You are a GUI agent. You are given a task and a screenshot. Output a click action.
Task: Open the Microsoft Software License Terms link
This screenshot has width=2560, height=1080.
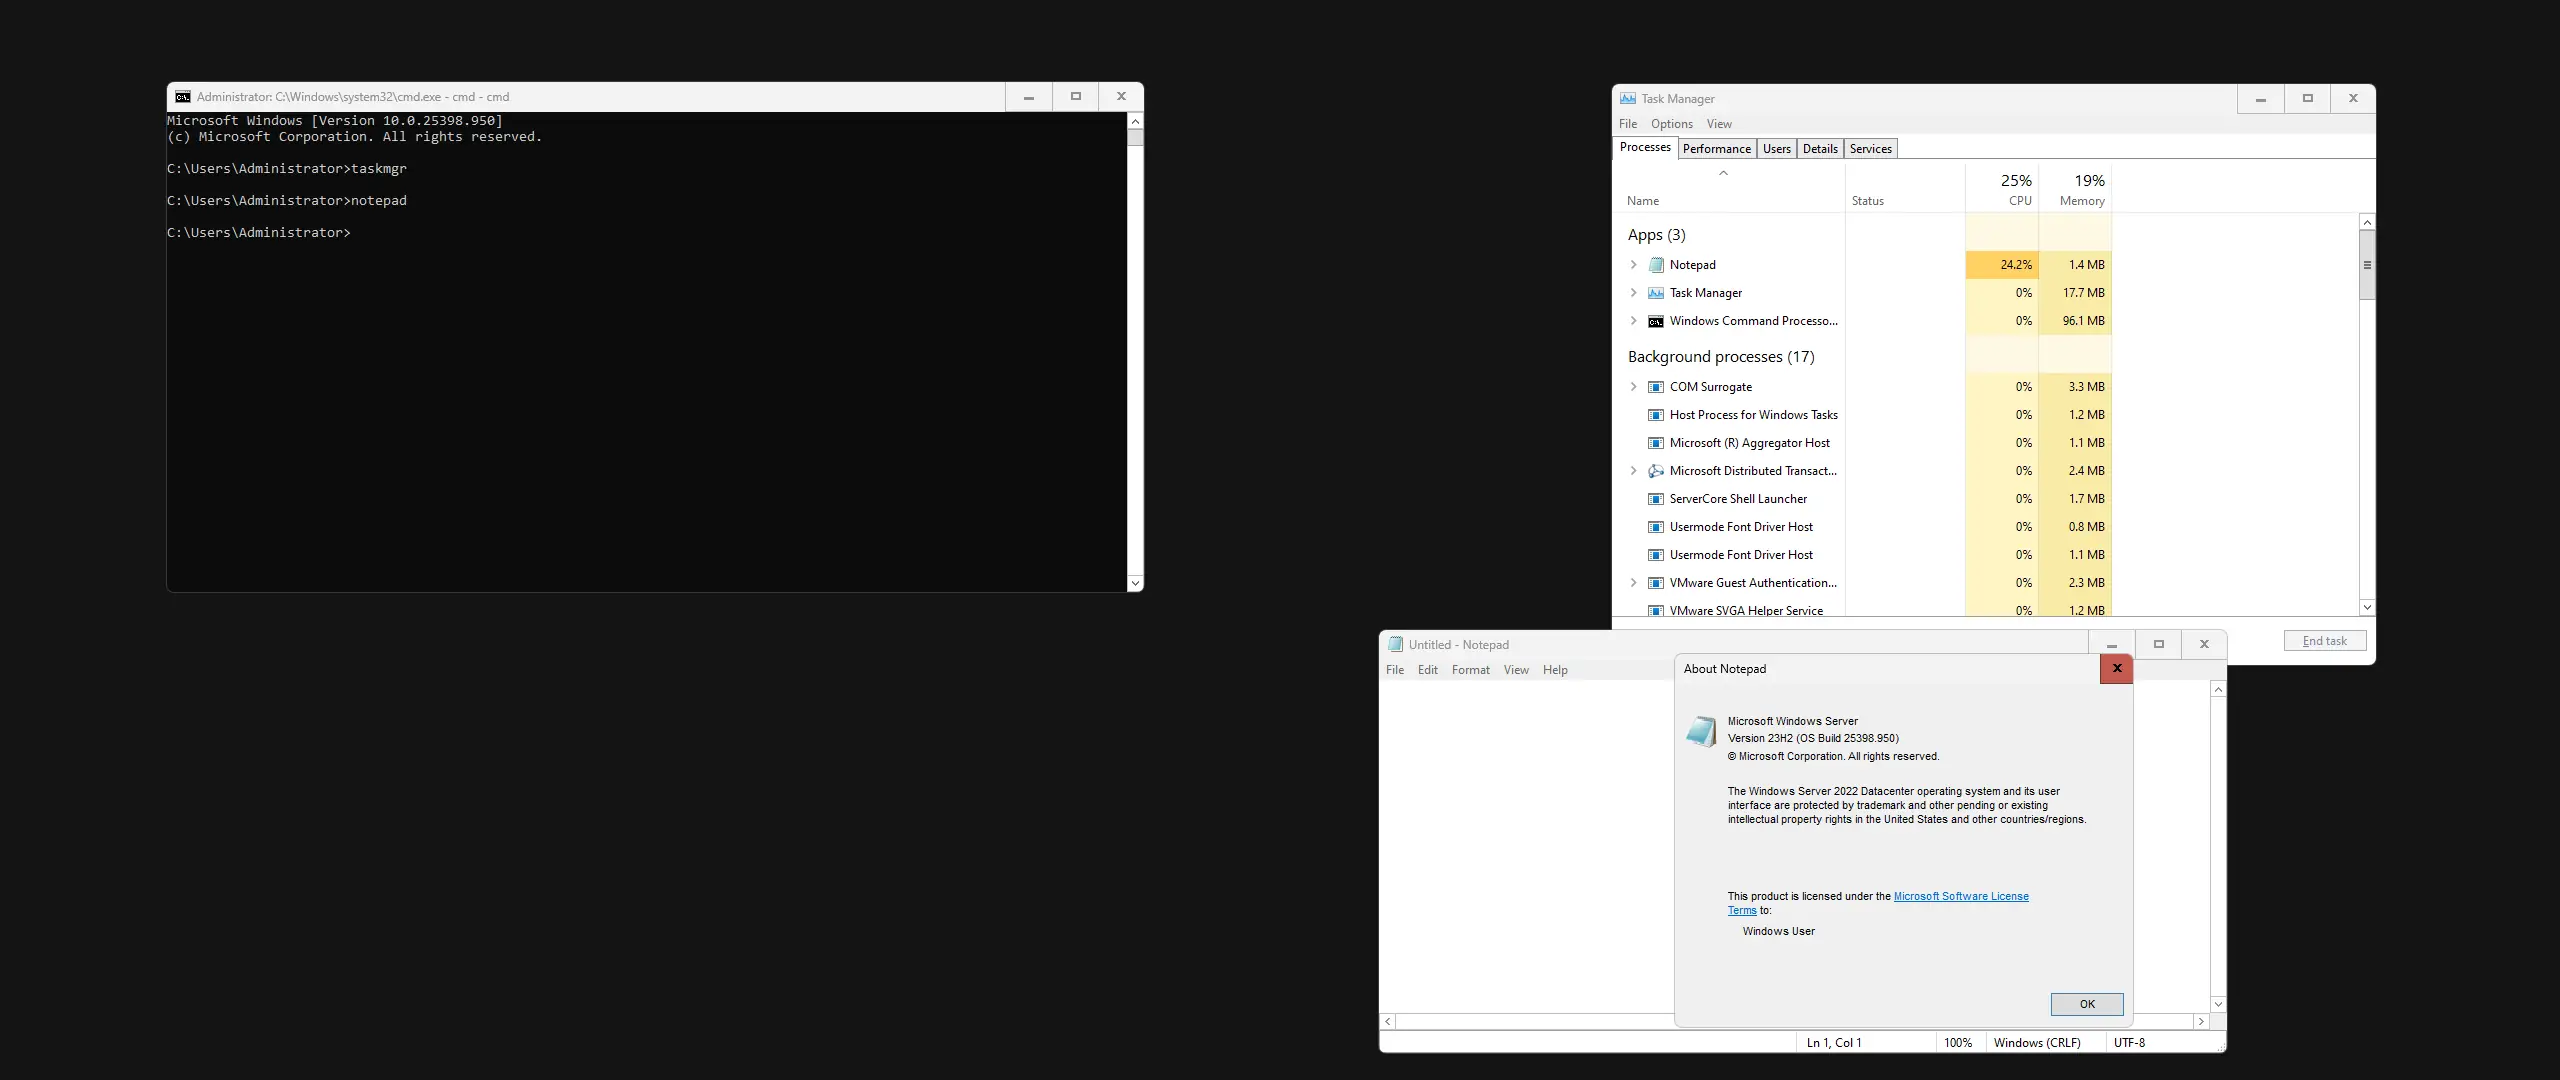tap(1960, 896)
